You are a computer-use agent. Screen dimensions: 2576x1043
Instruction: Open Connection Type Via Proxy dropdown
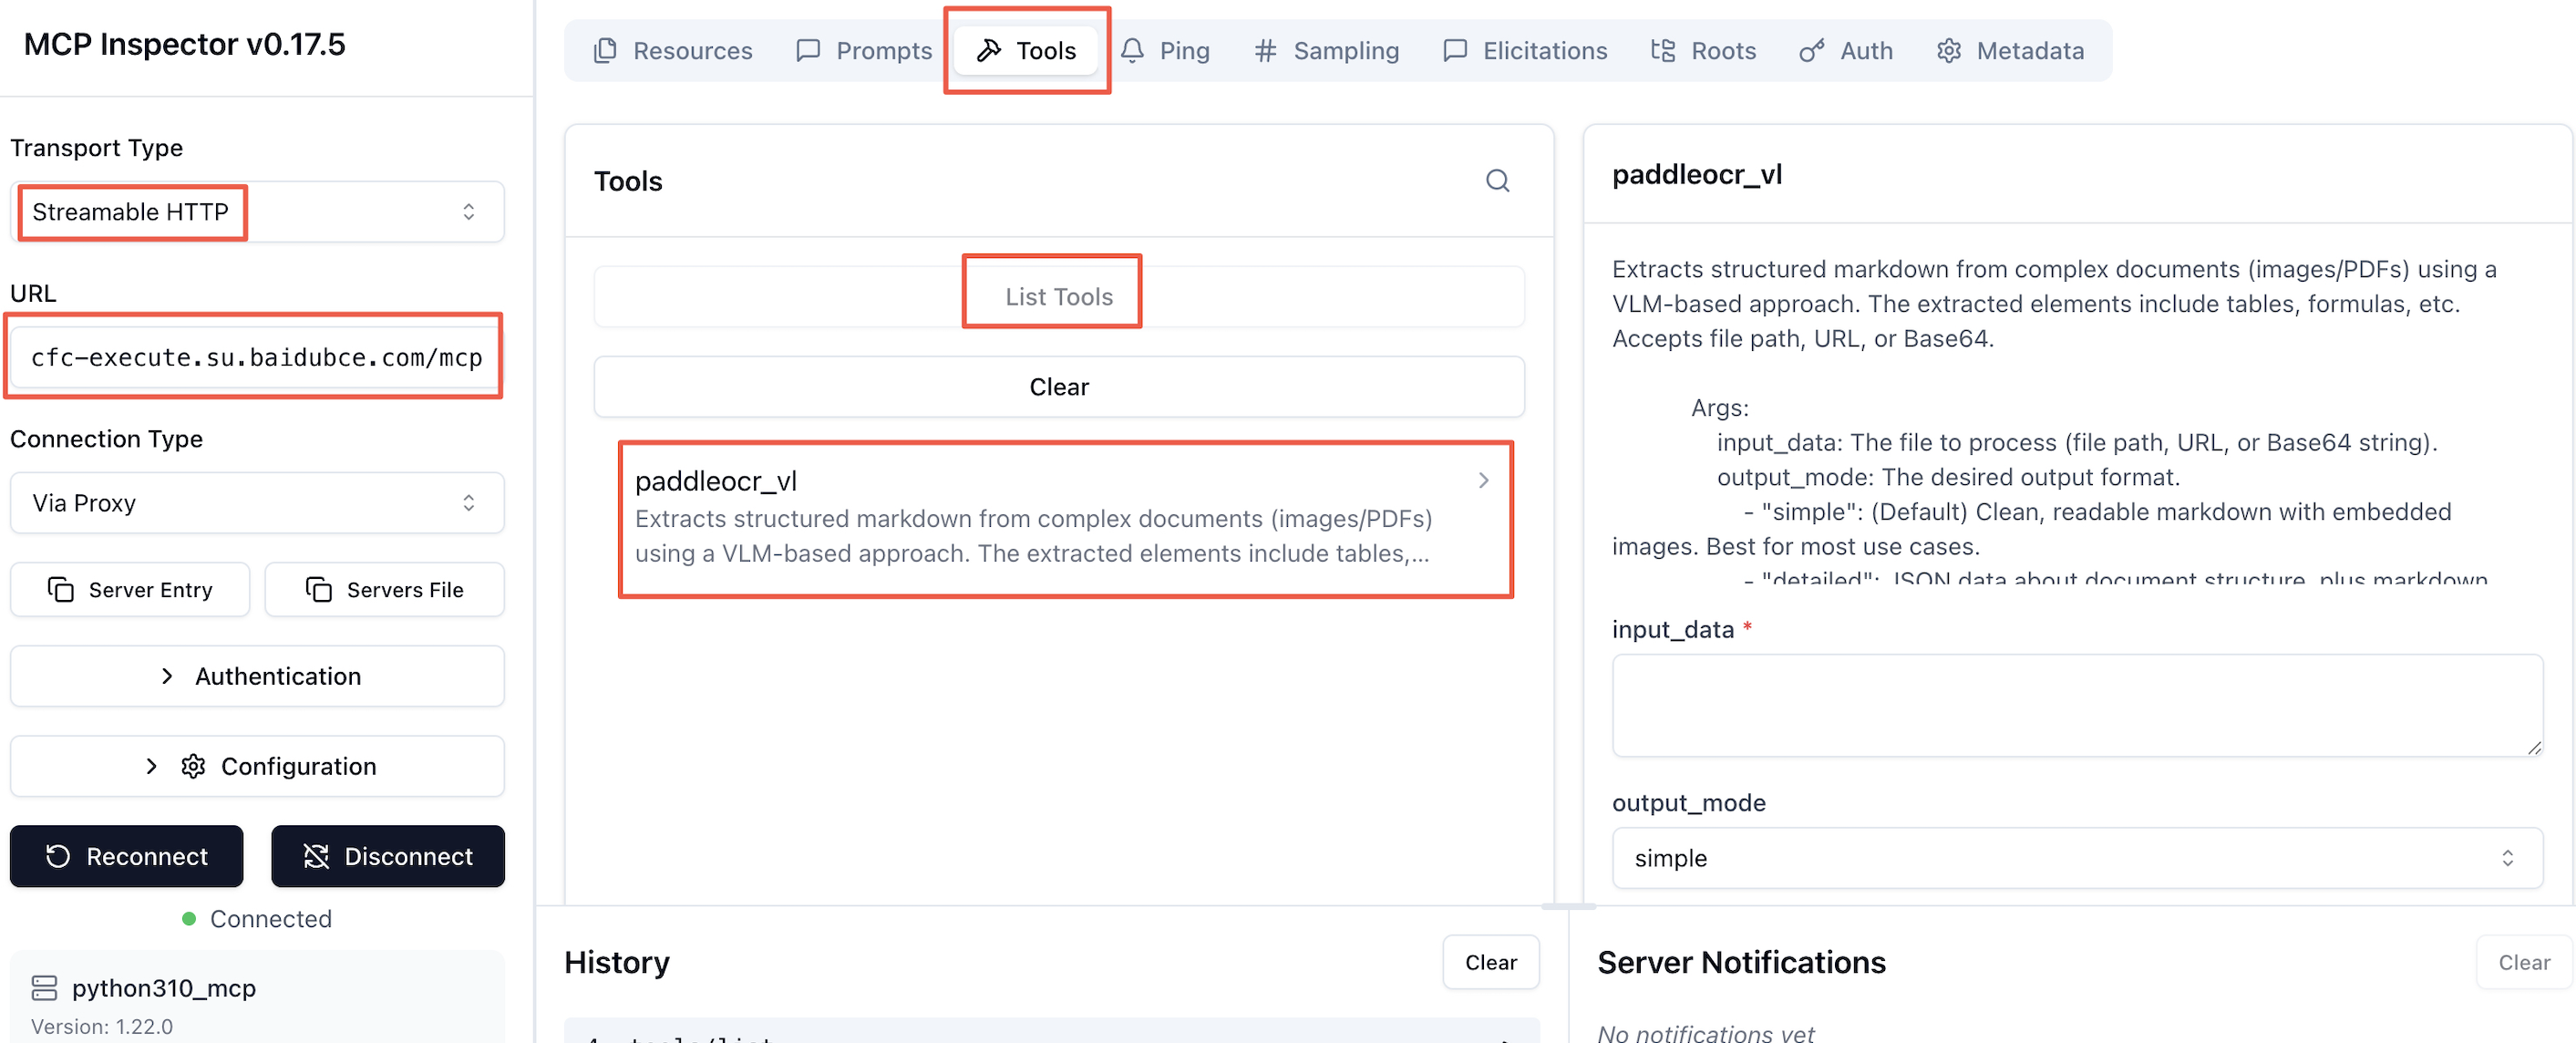(x=257, y=503)
